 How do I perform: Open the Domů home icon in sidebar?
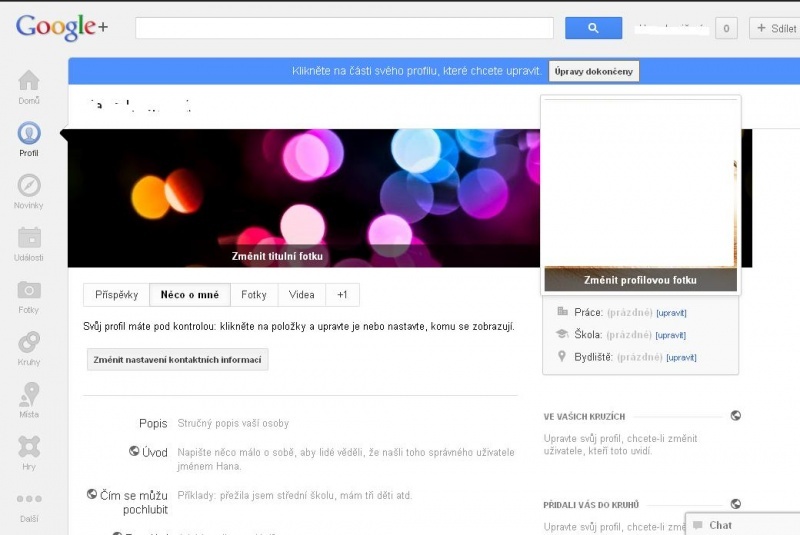click(29, 82)
